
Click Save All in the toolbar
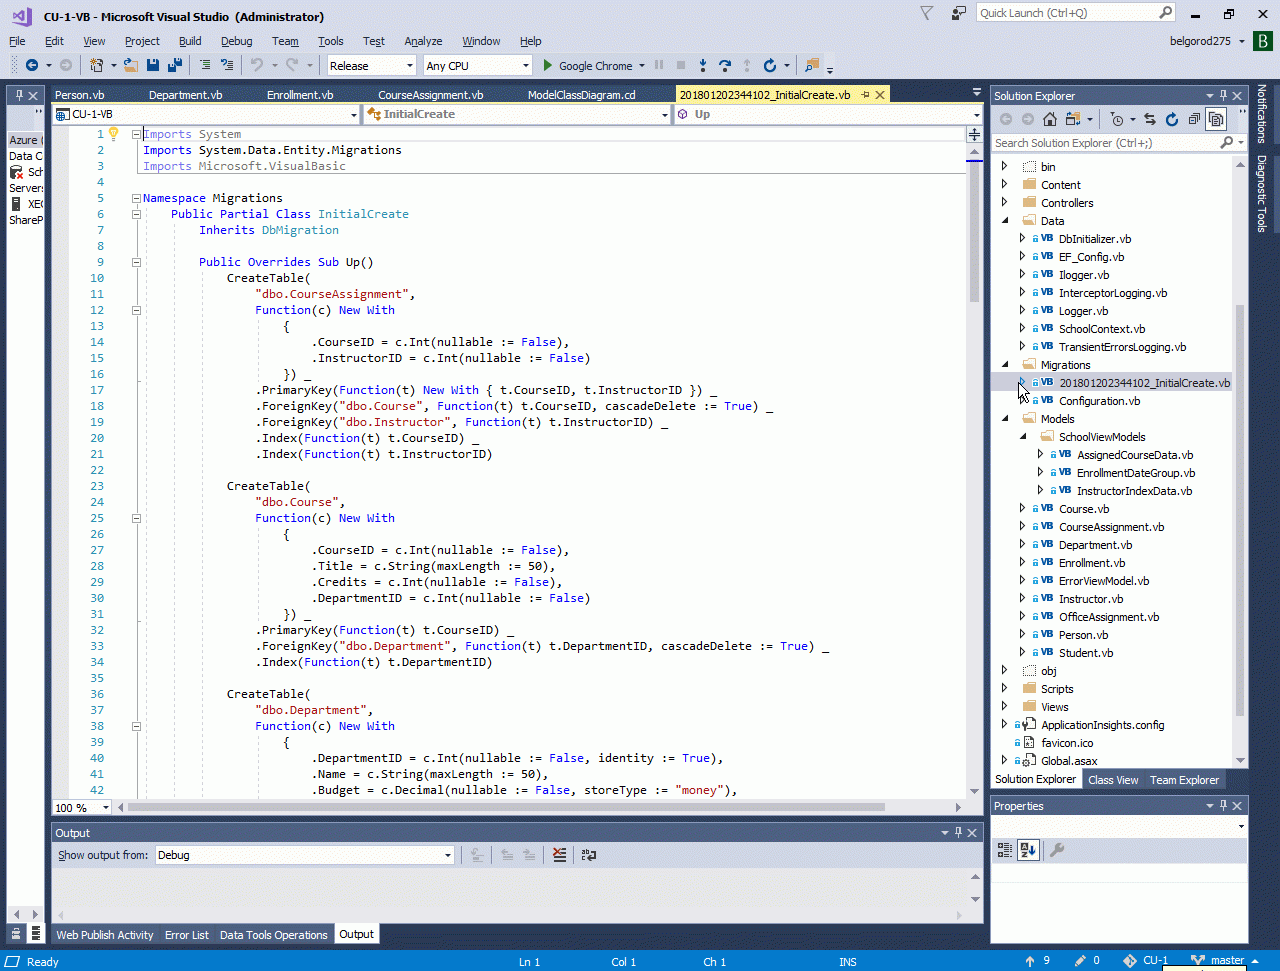(175, 66)
